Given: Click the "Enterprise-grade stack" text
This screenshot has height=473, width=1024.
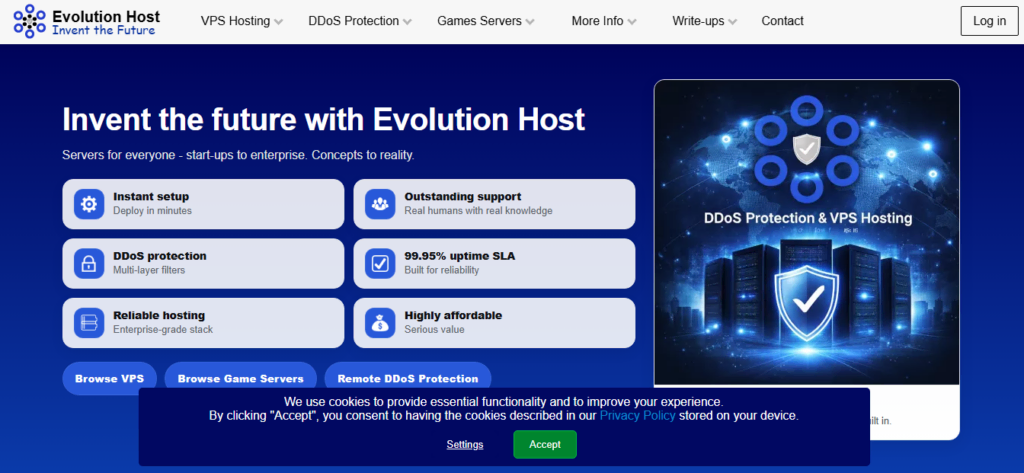Looking at the screenshot, I should pos(163,330).
